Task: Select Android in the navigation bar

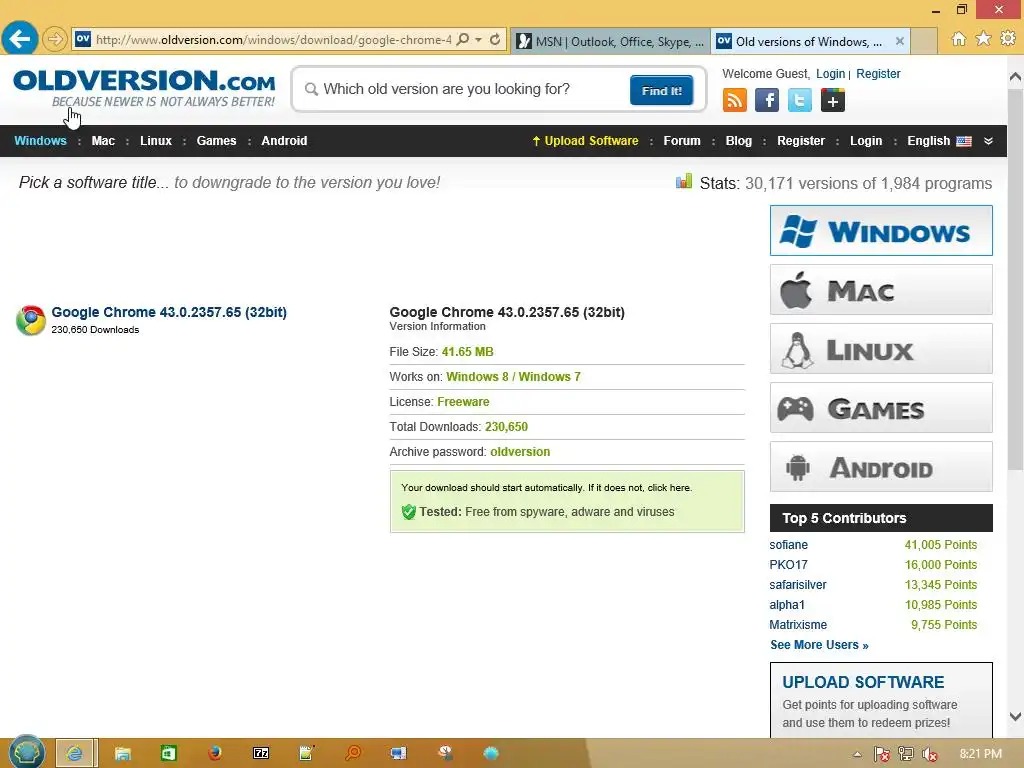Action: [x=284, y=141]
